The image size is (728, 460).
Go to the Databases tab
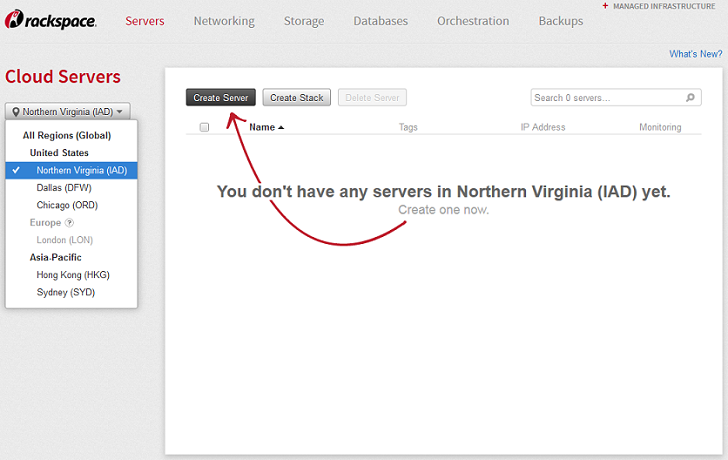click(x=381, y=21)
